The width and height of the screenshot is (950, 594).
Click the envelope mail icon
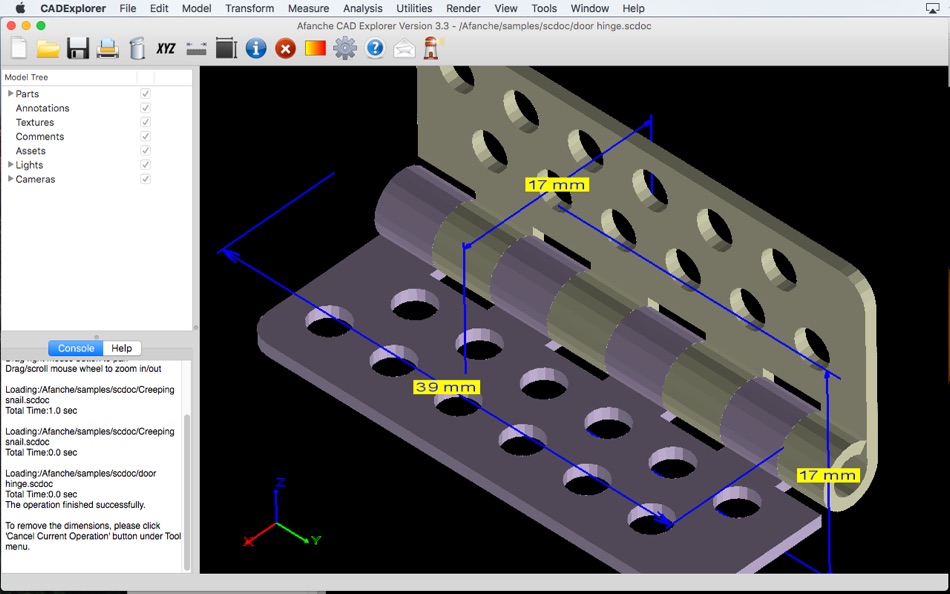pyautogui.click(x=404, y=48)
